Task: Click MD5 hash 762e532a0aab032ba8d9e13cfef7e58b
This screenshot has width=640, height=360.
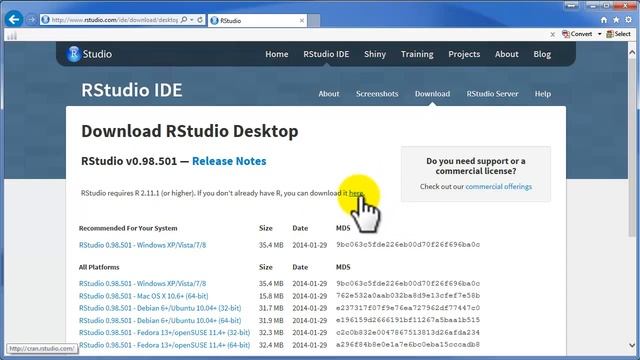Action: tap(408, 296)
